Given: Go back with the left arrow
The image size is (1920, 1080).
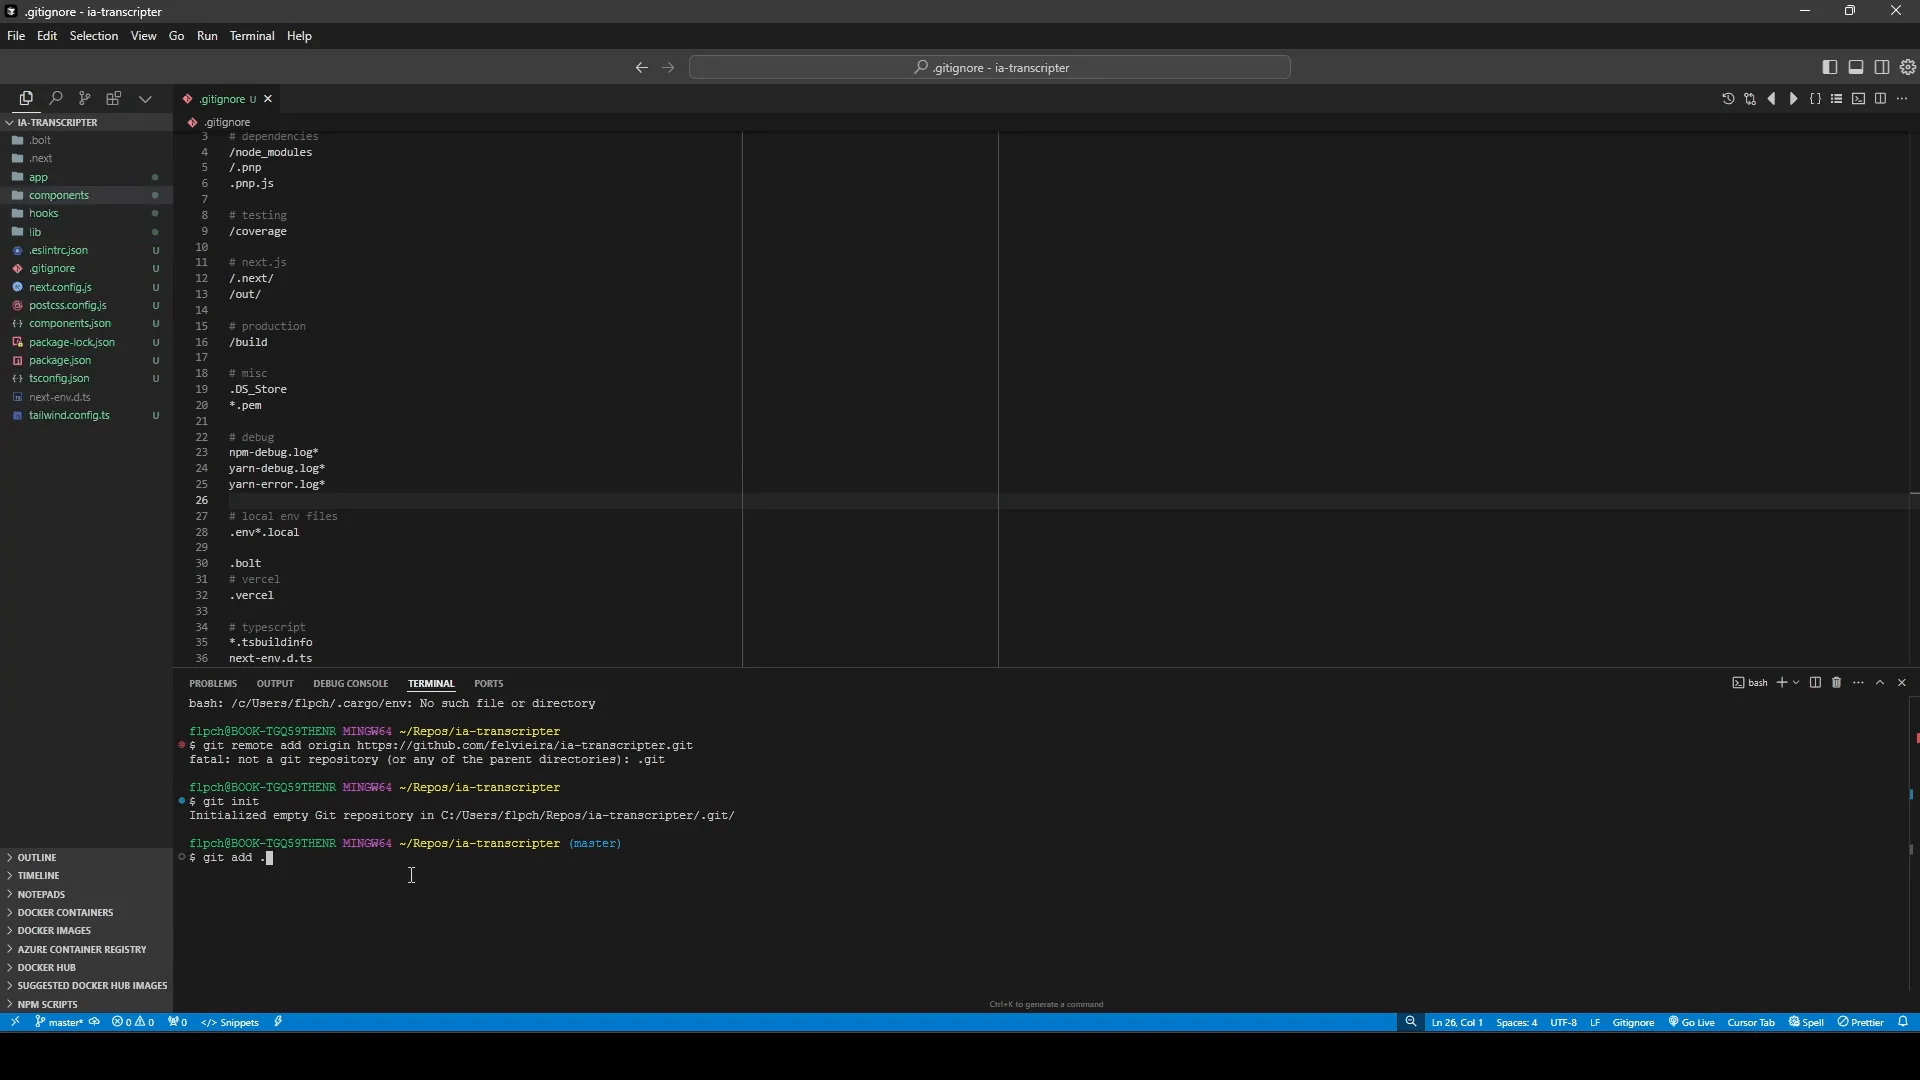Looking at the screenshot, I should pyautogui.click(x=641, y=68).
